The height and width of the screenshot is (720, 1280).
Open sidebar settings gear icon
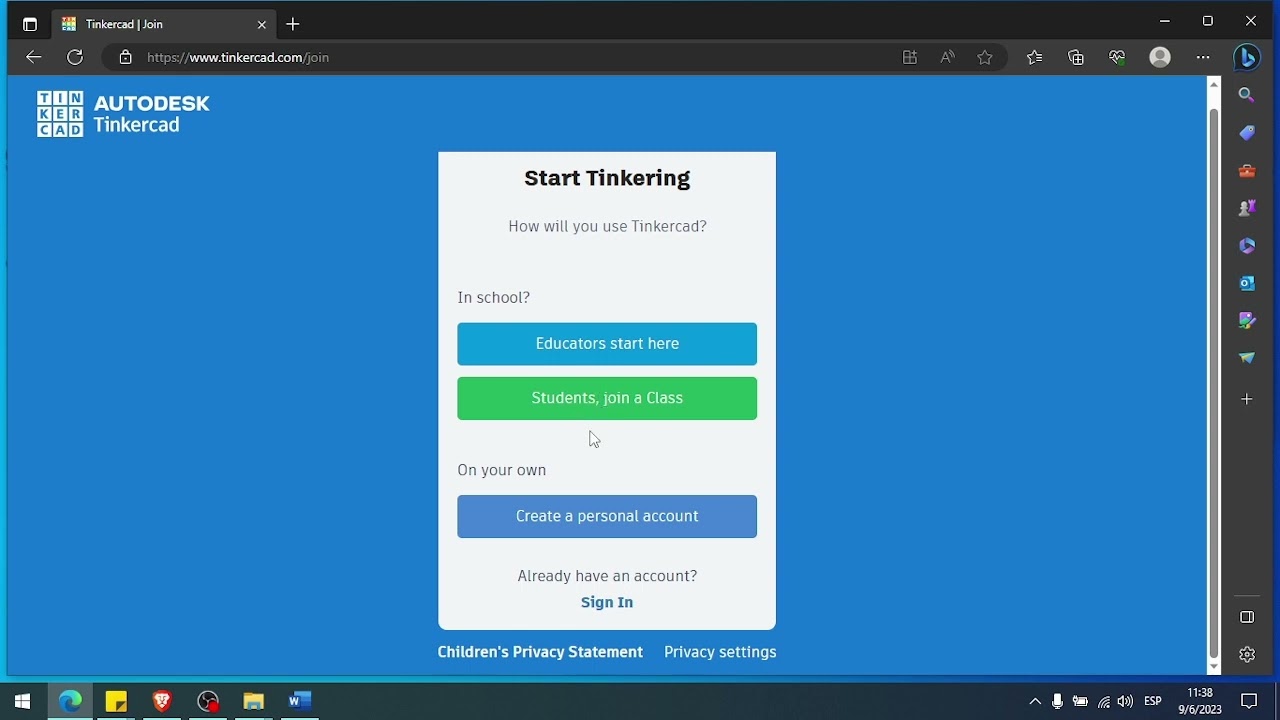tap(1247, 654)
